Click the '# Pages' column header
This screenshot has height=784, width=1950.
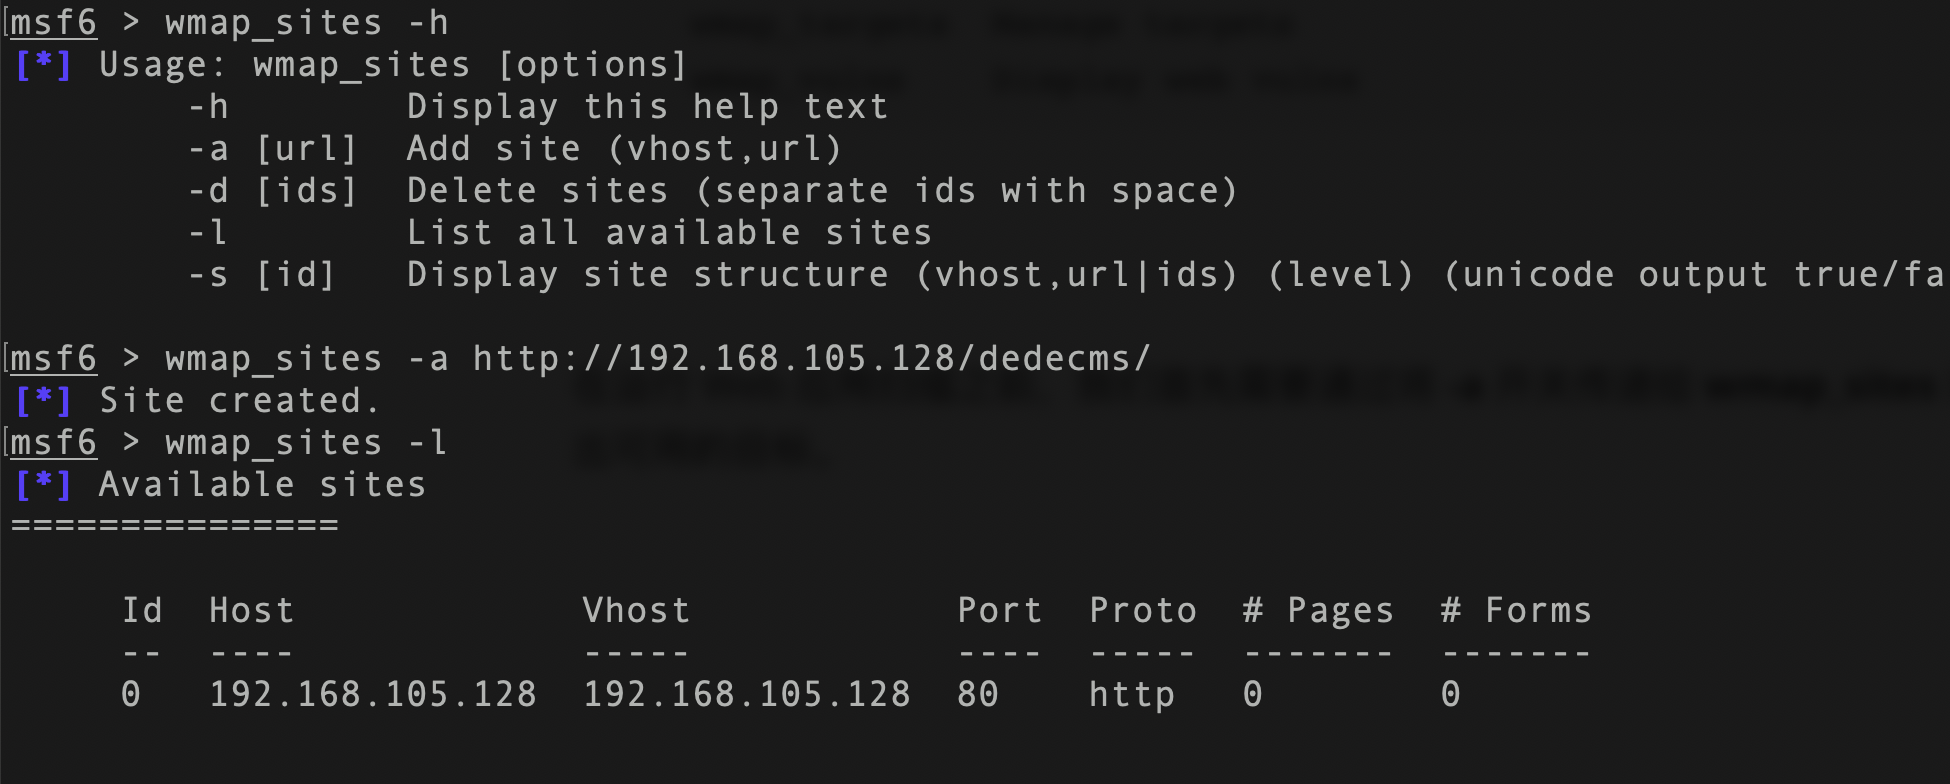[x=1317, y=611]
